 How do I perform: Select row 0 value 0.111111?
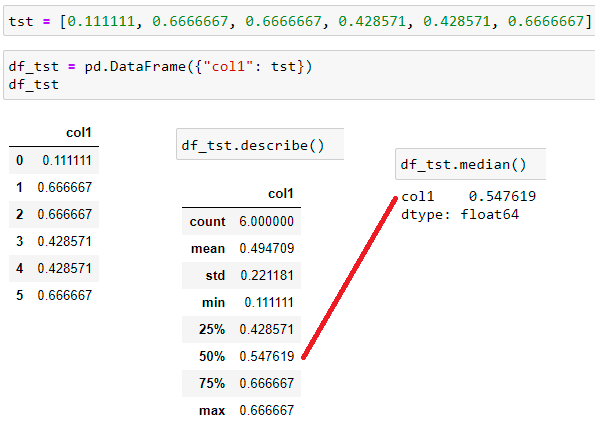(67, 160)
